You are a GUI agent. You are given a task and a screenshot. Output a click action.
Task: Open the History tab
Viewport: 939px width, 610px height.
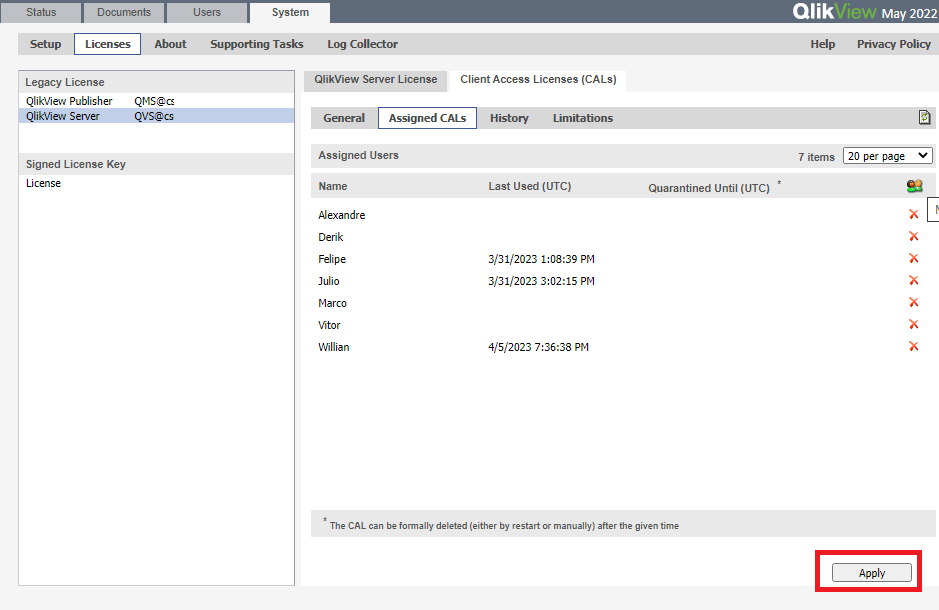coord(509,118)
